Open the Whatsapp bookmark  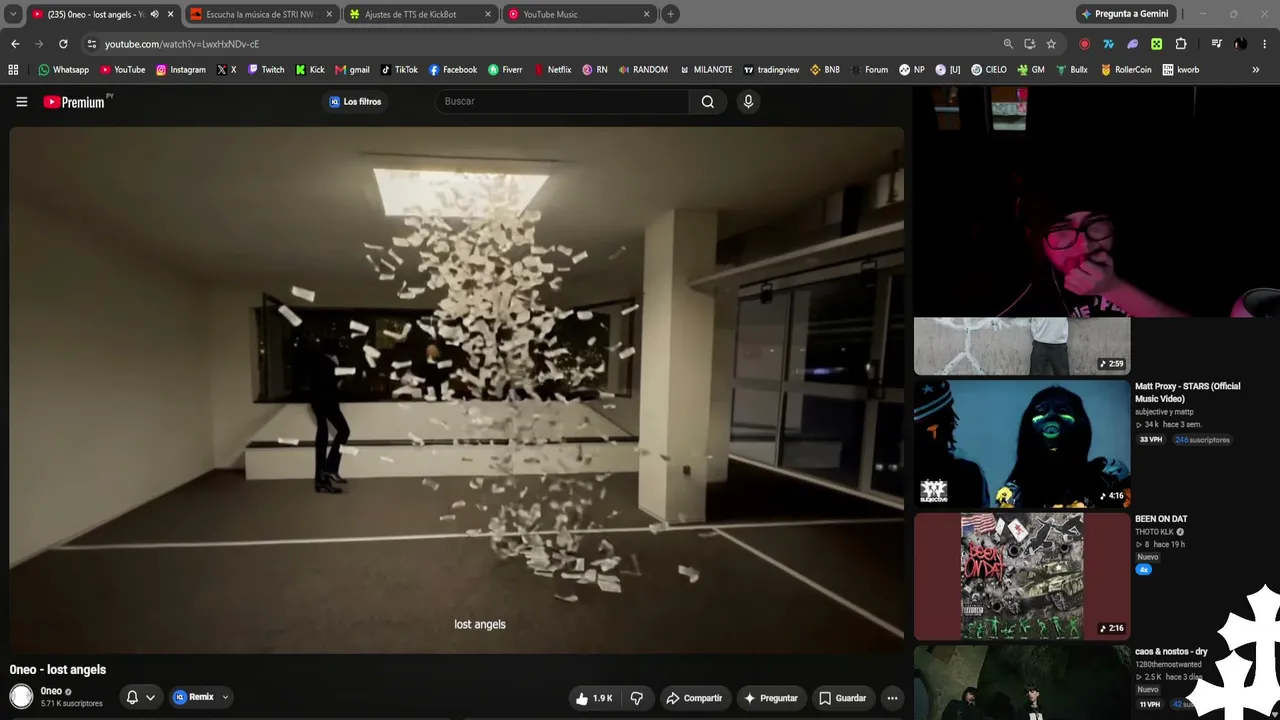[x=63, y=70]
